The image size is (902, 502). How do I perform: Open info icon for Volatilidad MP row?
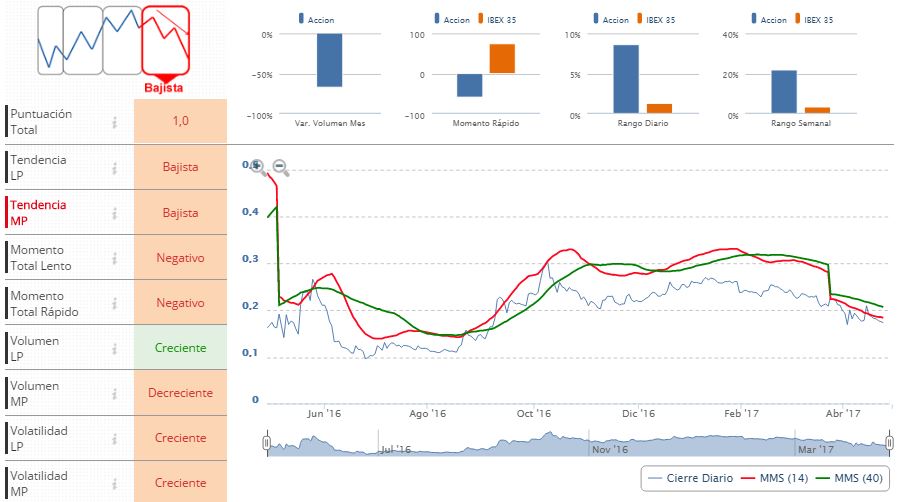click(115, 484)
